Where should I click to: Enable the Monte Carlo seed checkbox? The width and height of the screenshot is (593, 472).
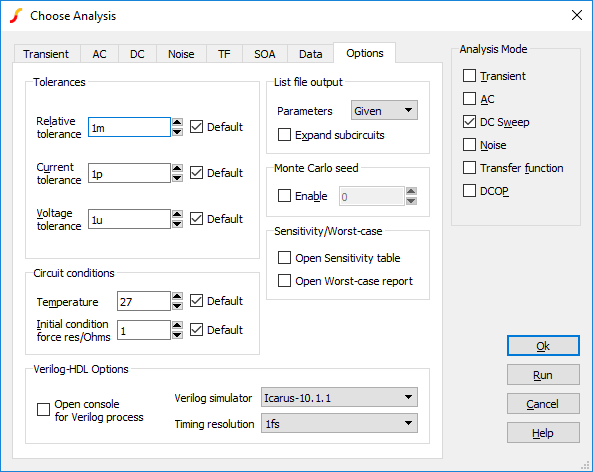coord(284,196)
